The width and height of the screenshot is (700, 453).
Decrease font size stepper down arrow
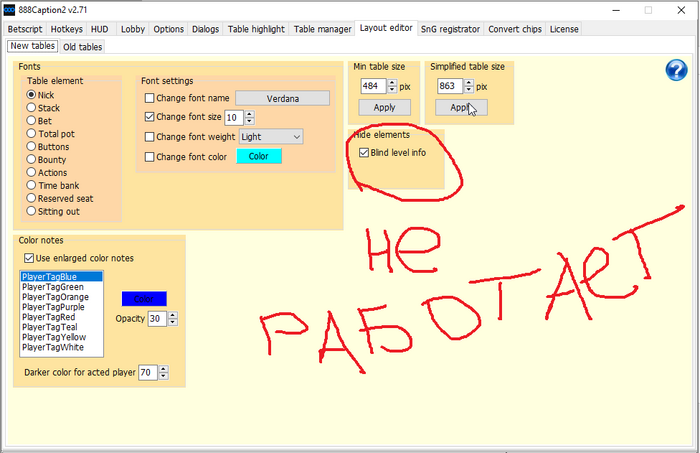pos(250,121)
